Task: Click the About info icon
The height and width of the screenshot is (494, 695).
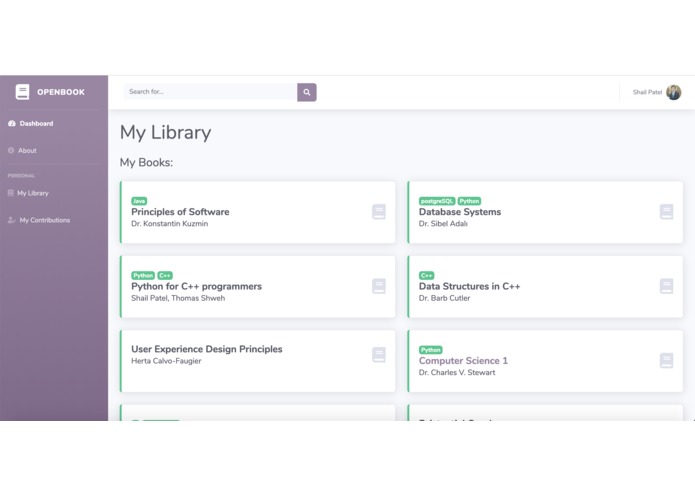Action: [x=11, y=151]
